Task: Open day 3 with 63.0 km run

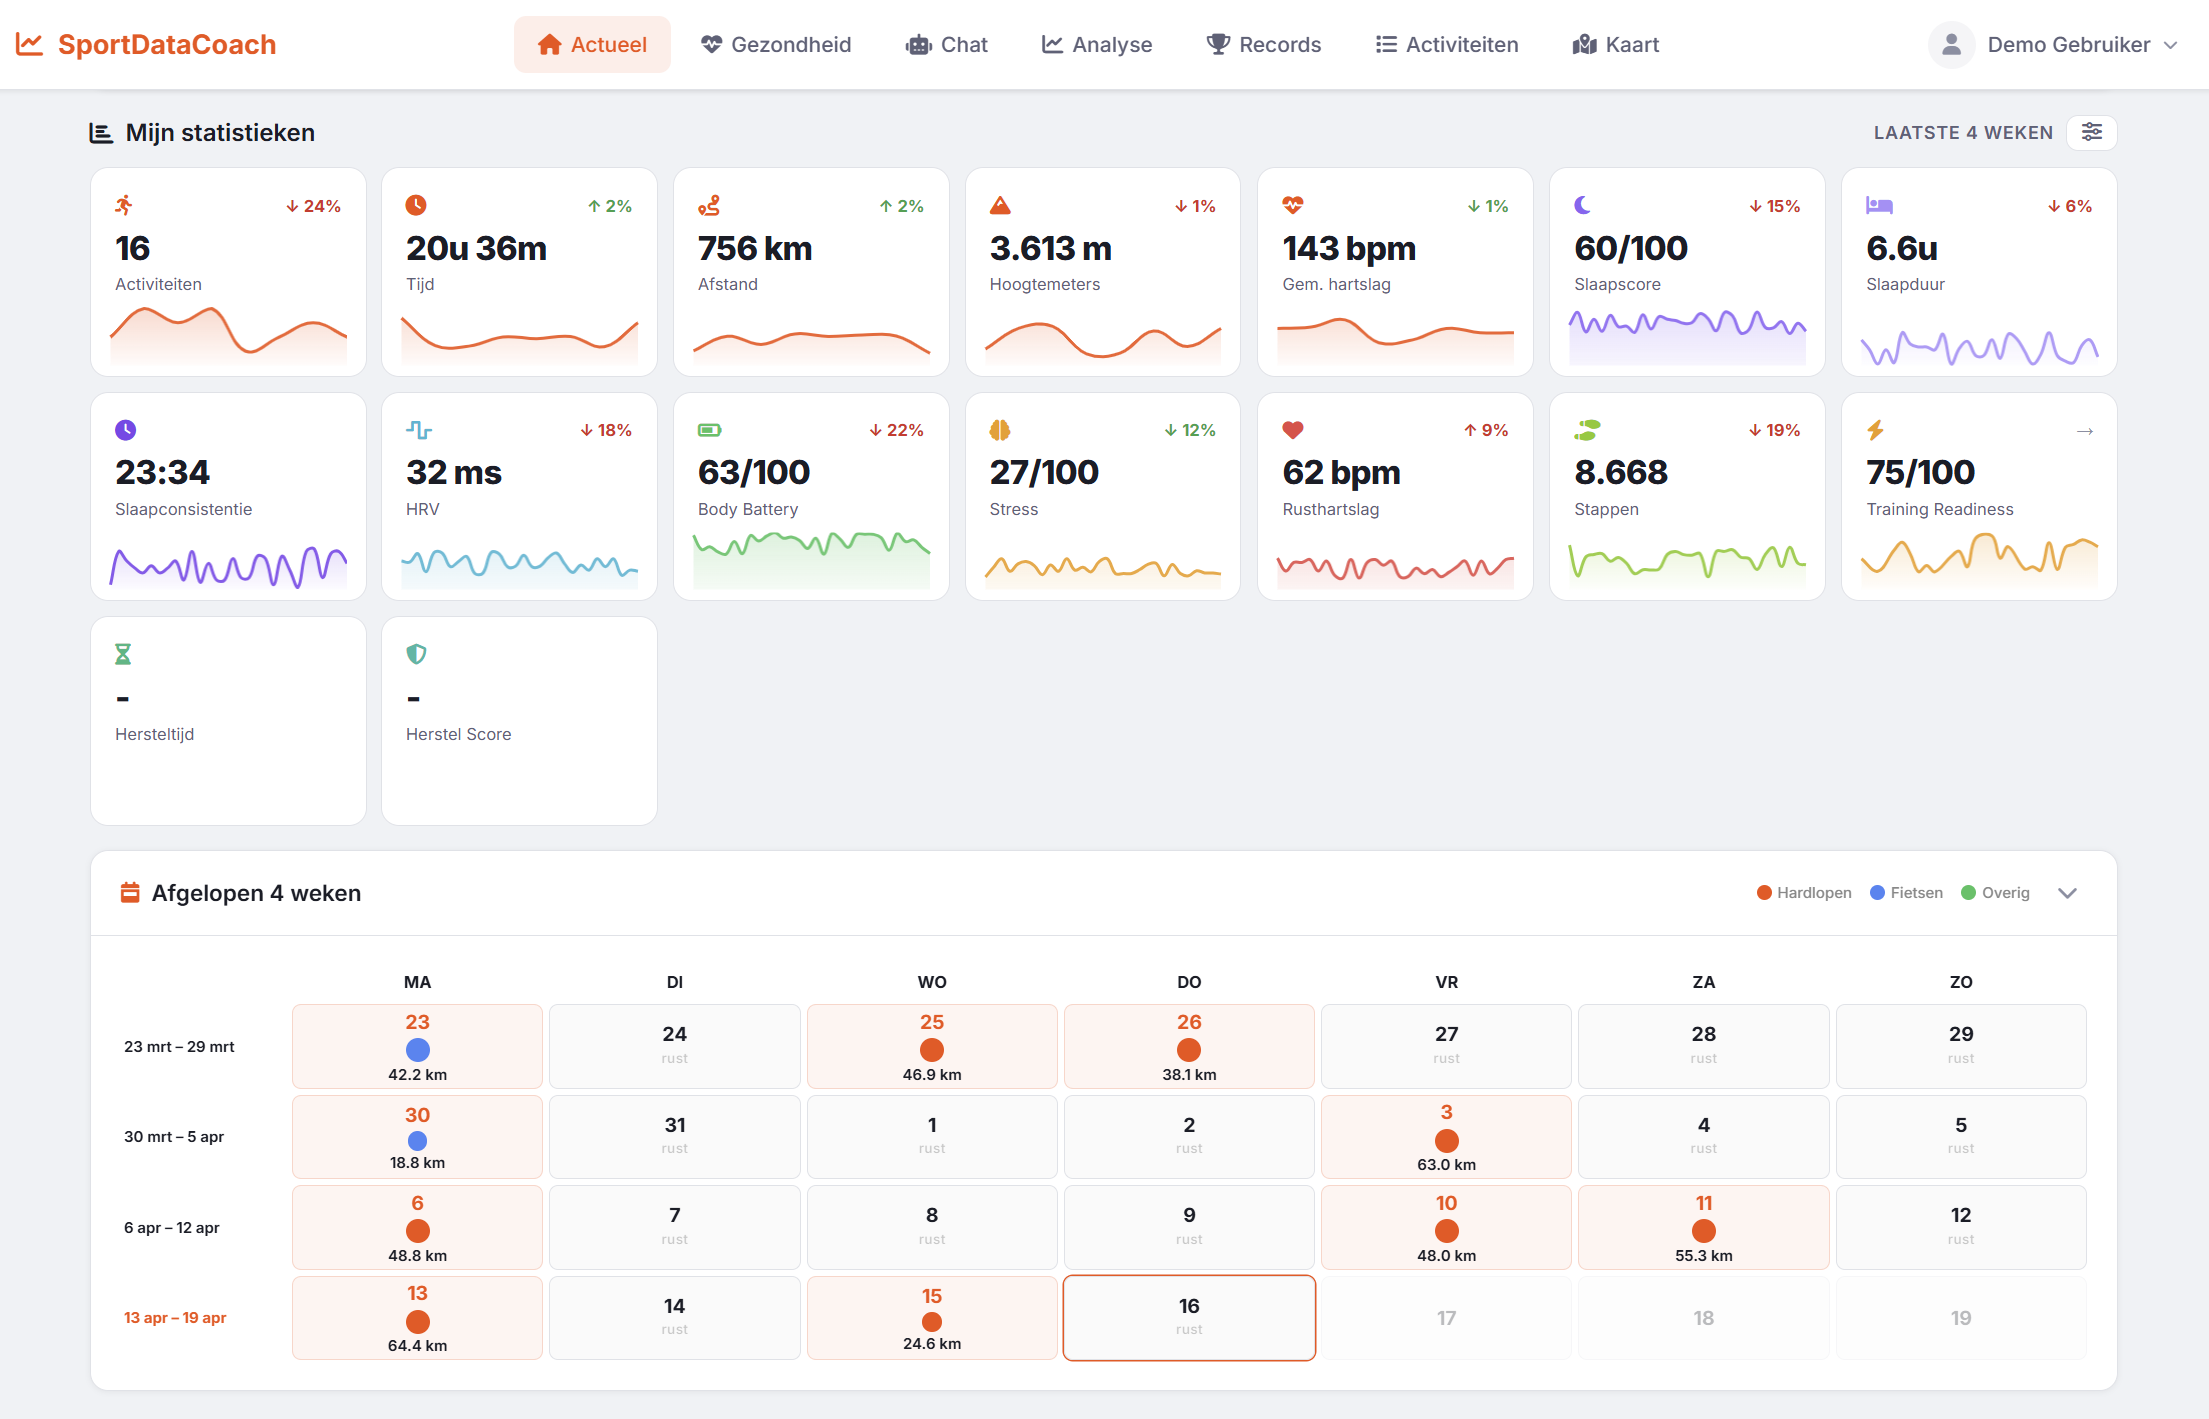Action: tap(1446, 1137)
